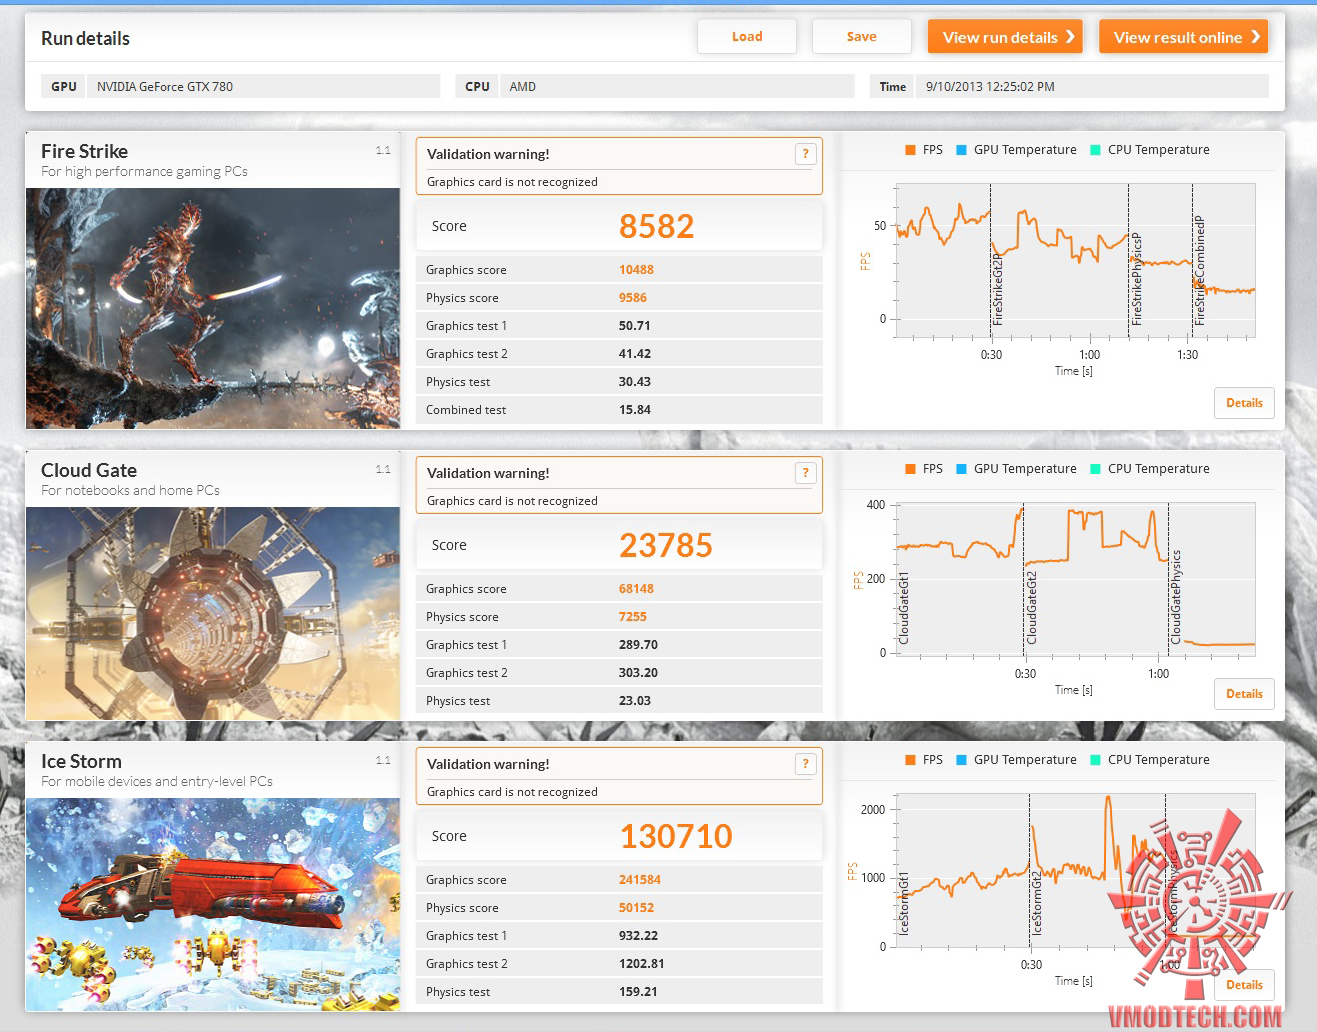Click 'For notebooks and home PCs' subtitle
1317x1032 pixels.
130,491
